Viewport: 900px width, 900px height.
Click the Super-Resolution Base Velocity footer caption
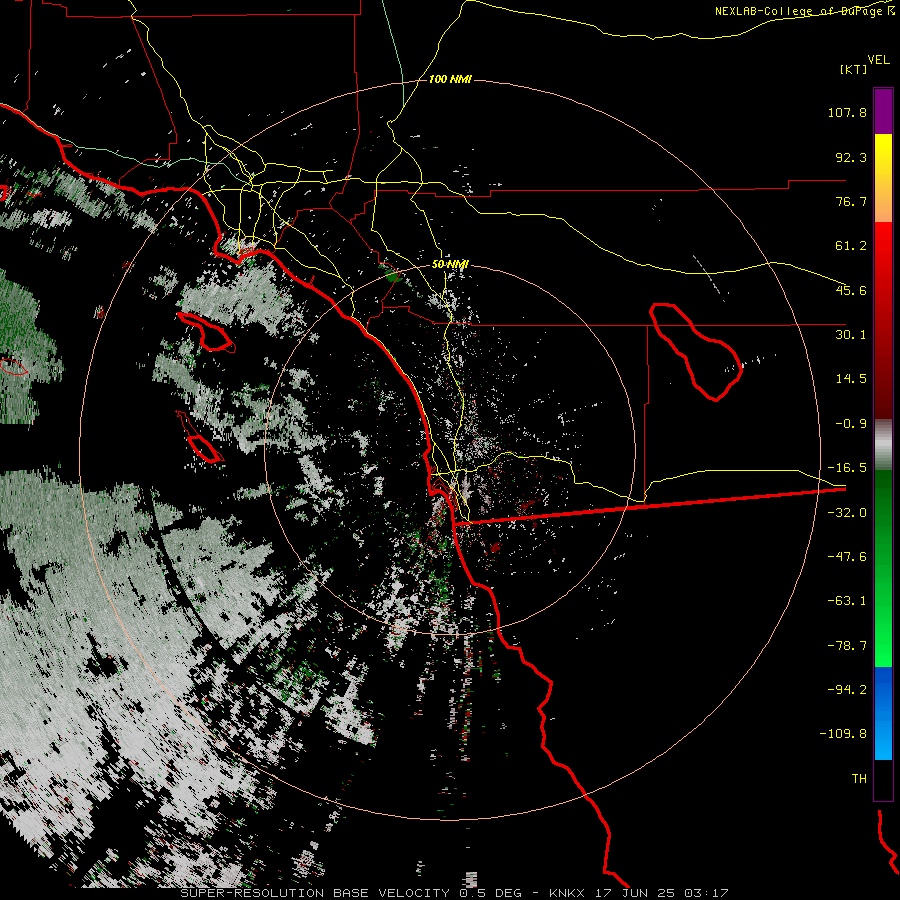point(454,893)
